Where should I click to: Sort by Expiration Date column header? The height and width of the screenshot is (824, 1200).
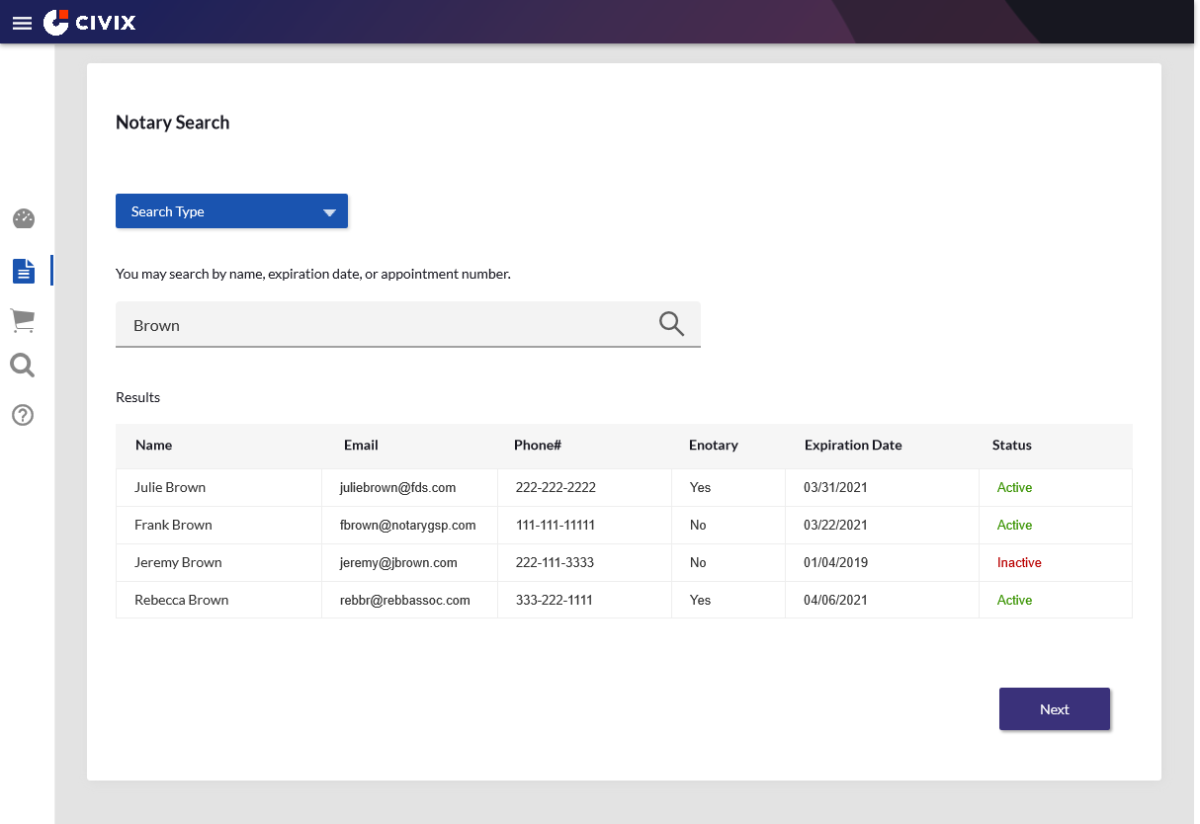pos(852,445)
